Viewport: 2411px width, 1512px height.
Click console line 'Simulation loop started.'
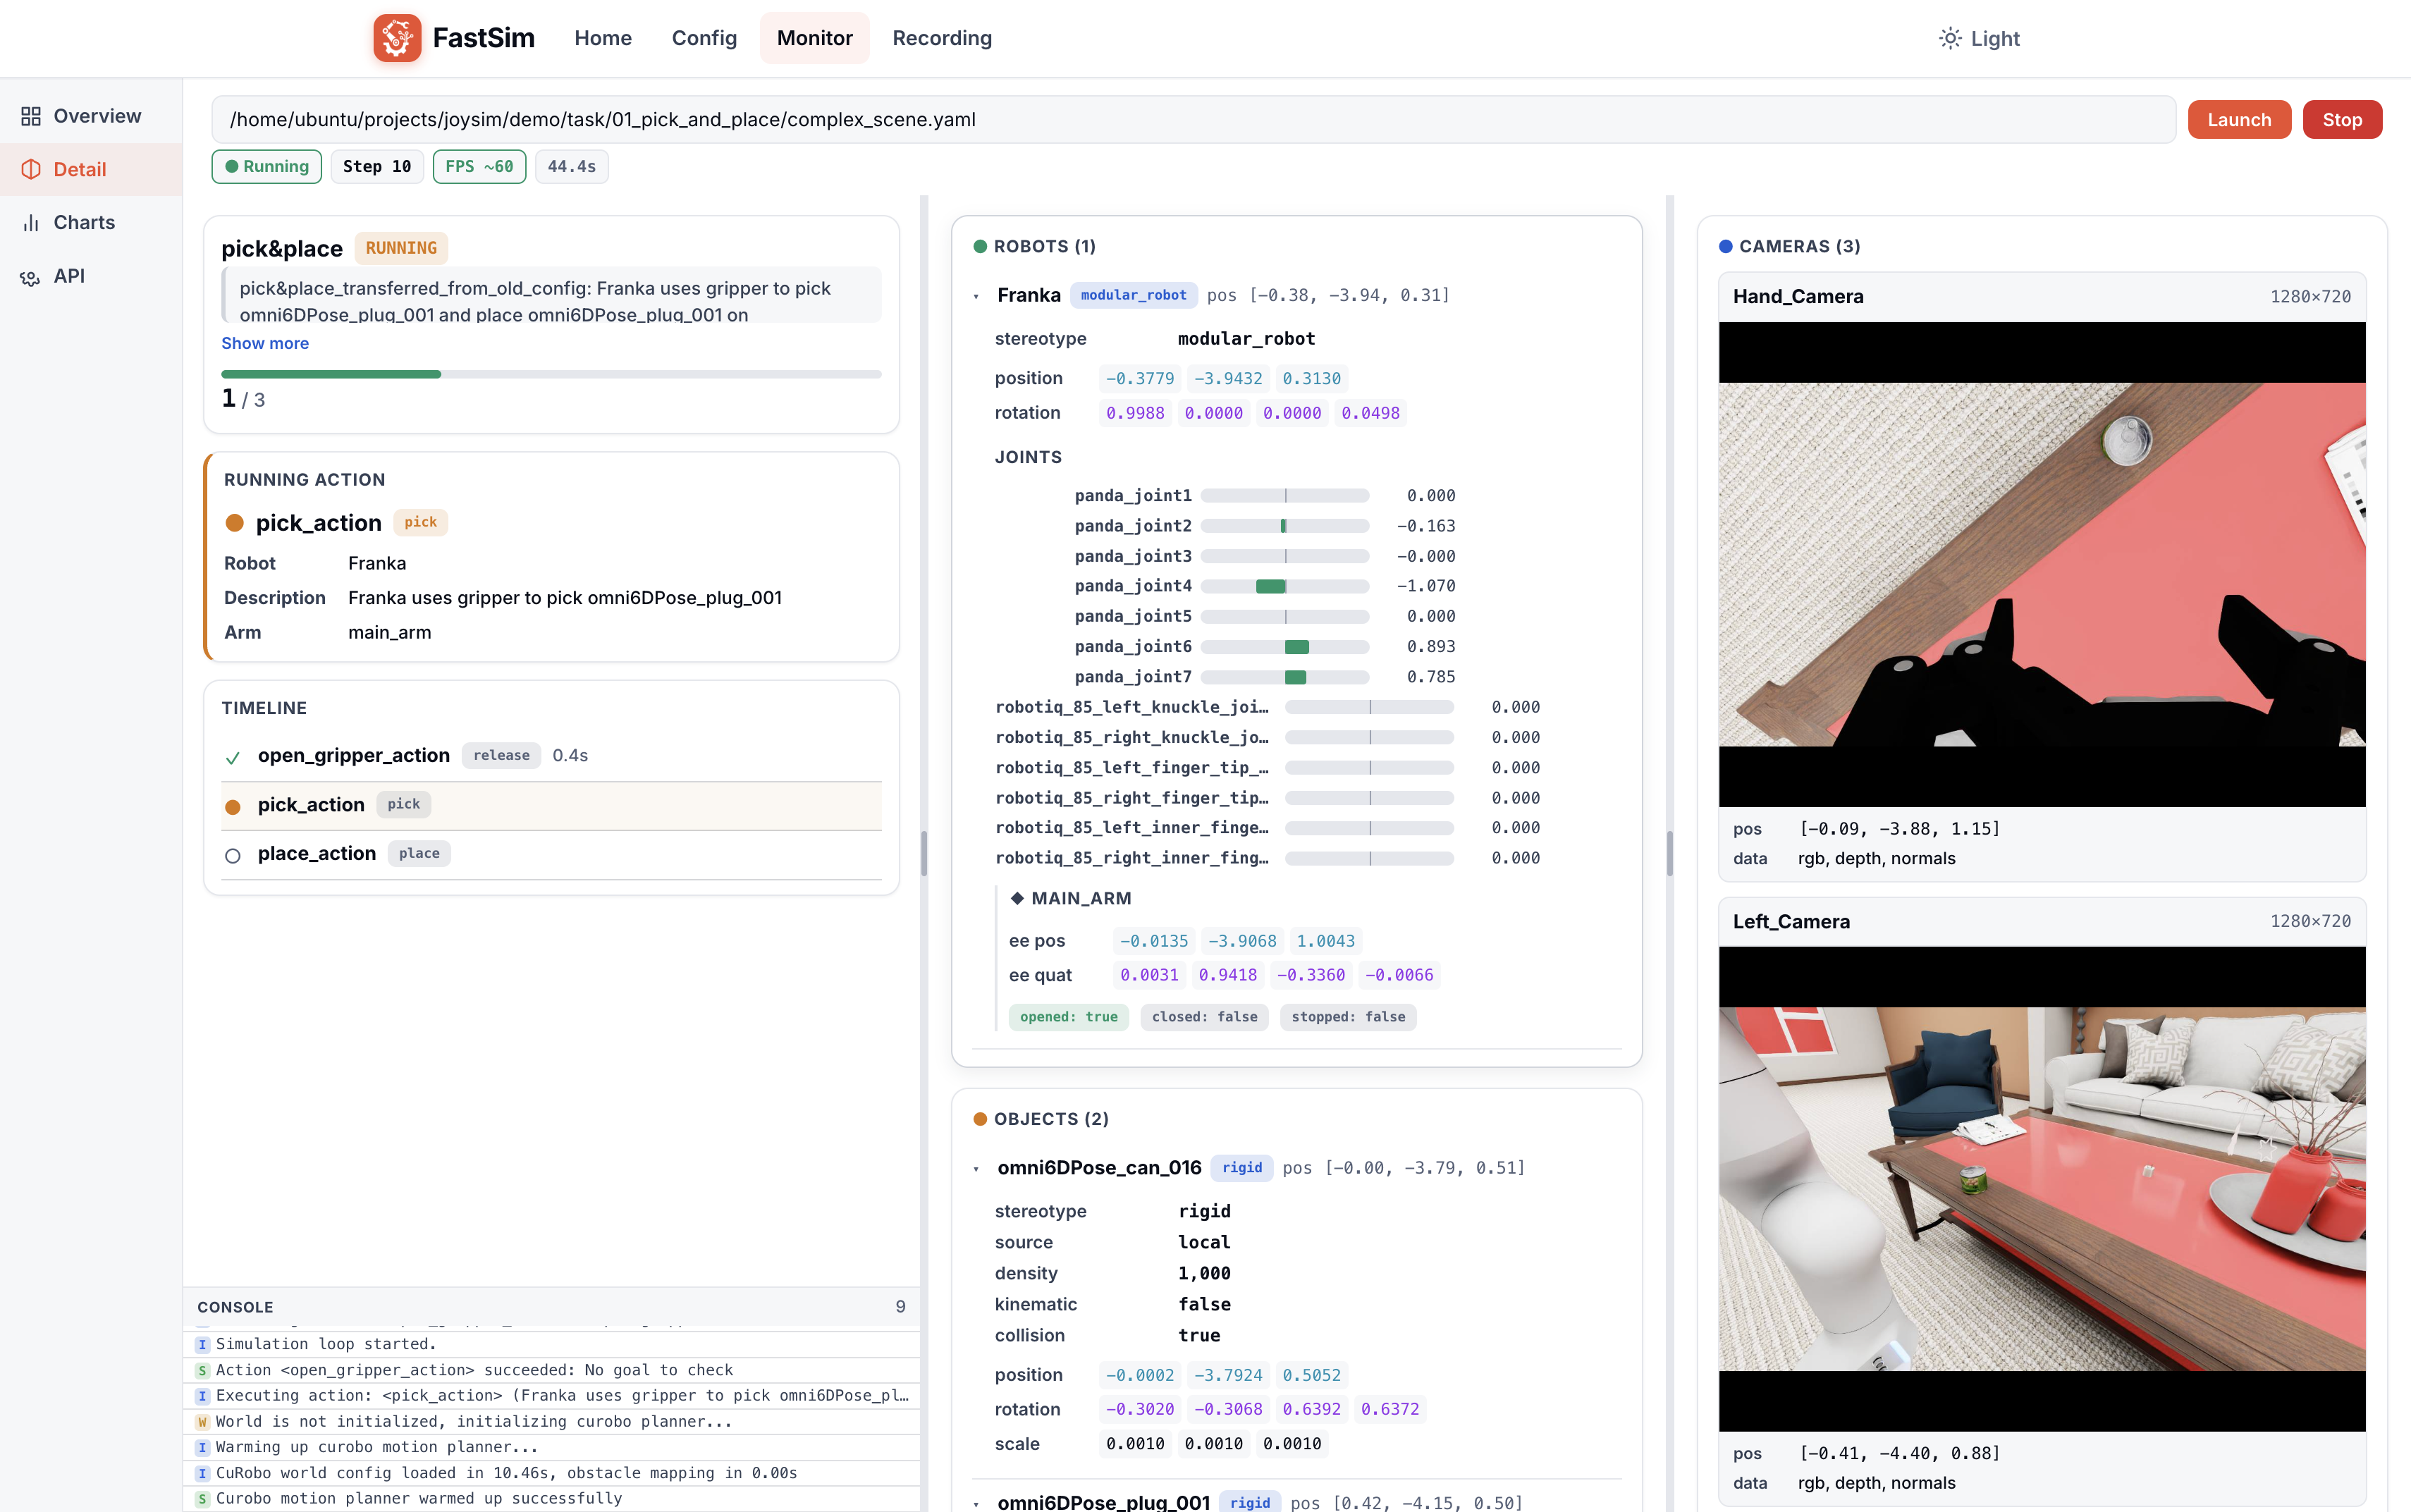coord(551,1344)
